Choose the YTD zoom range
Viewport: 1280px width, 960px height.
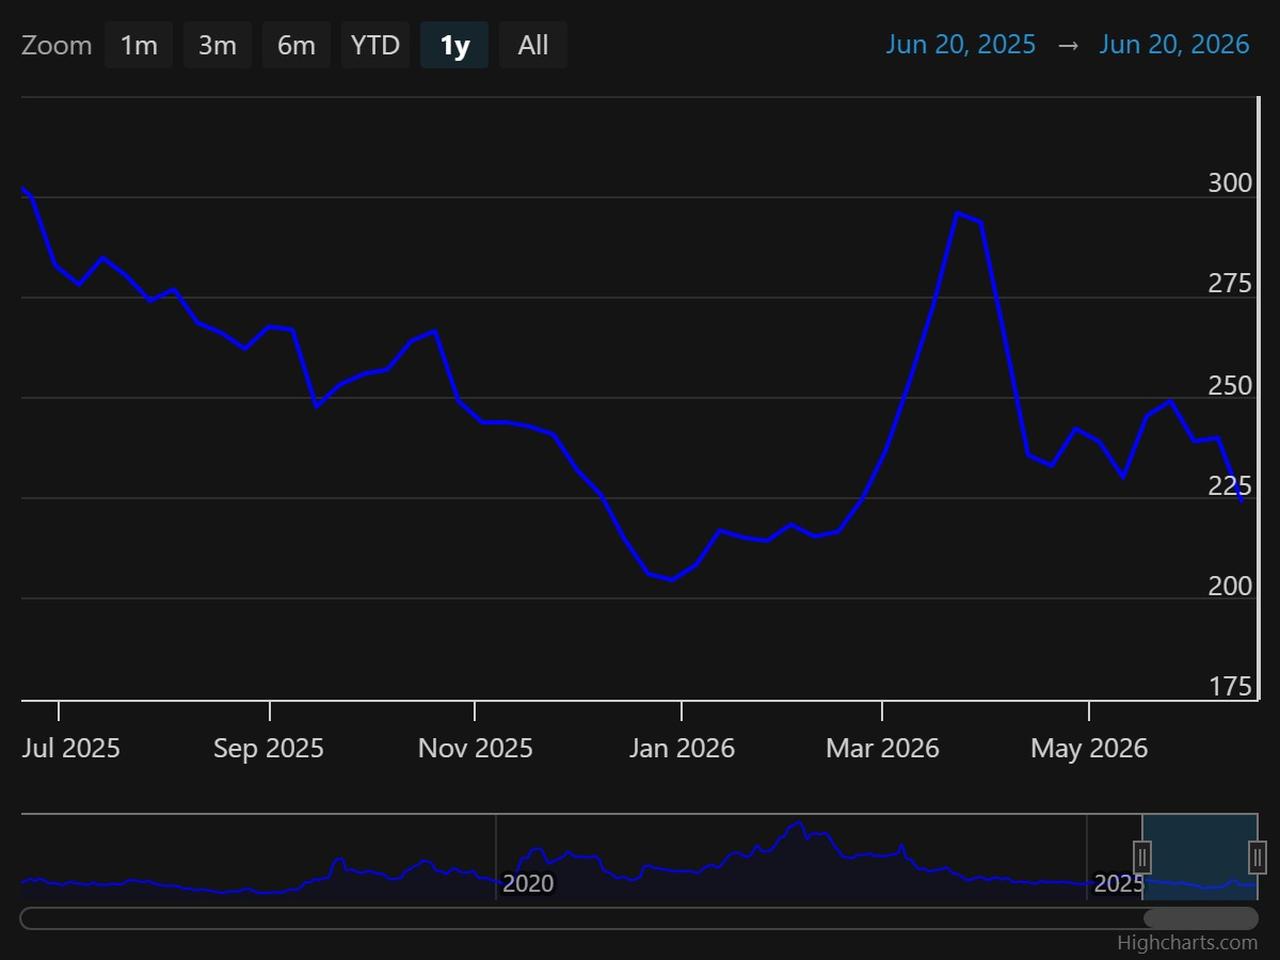[375, 45]
